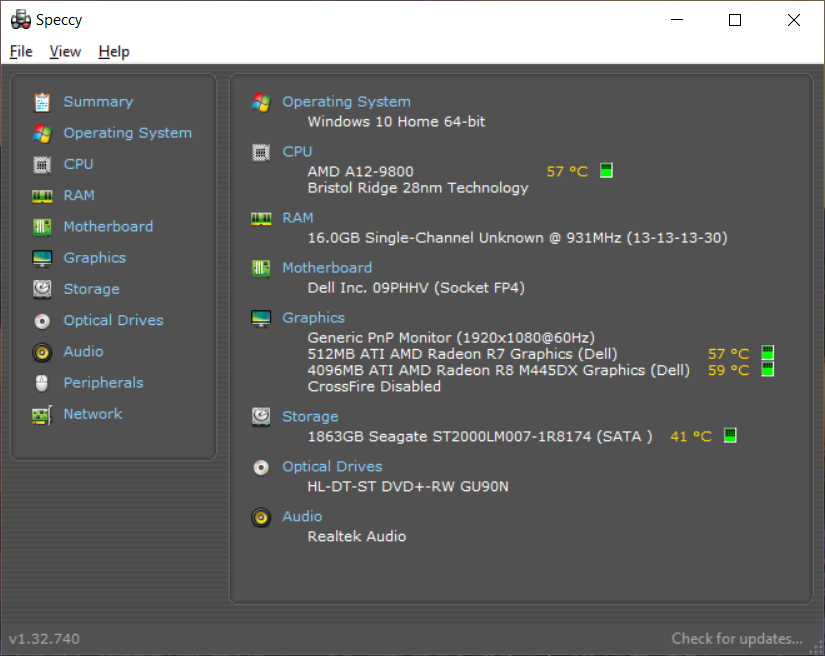Click the Summary clipboard icon in sidebar
The image size is (825, 656).
coord(42,102)
